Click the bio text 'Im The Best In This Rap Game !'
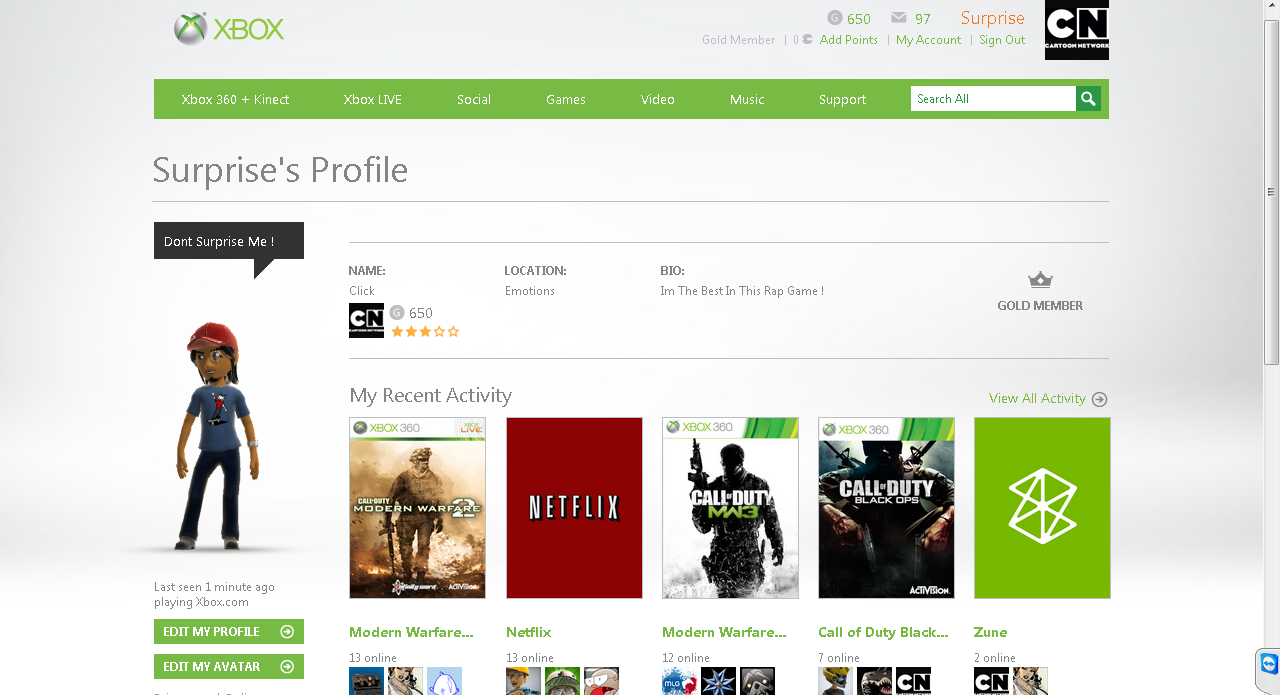The width and height of the screenshot is (1280, 695). (742, 291)
